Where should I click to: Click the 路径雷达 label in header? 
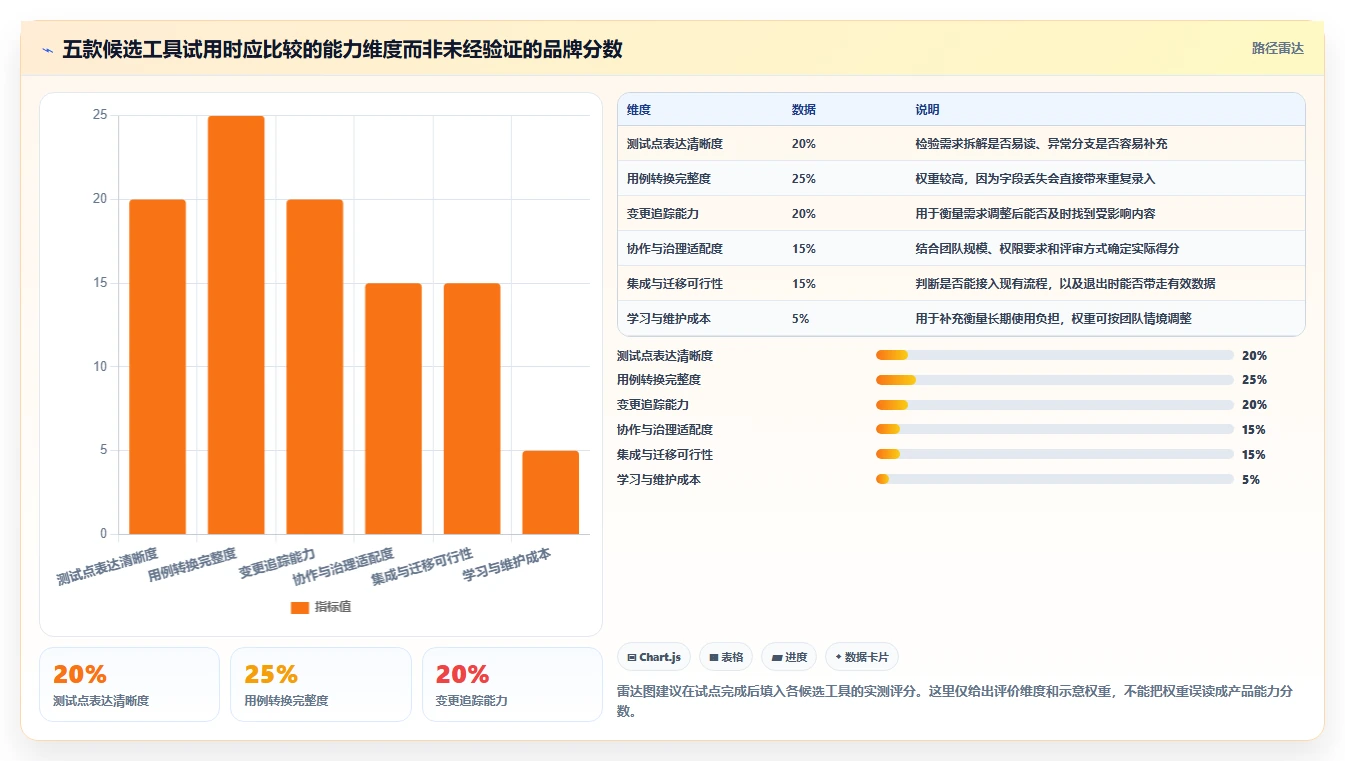coord(1277,48)
